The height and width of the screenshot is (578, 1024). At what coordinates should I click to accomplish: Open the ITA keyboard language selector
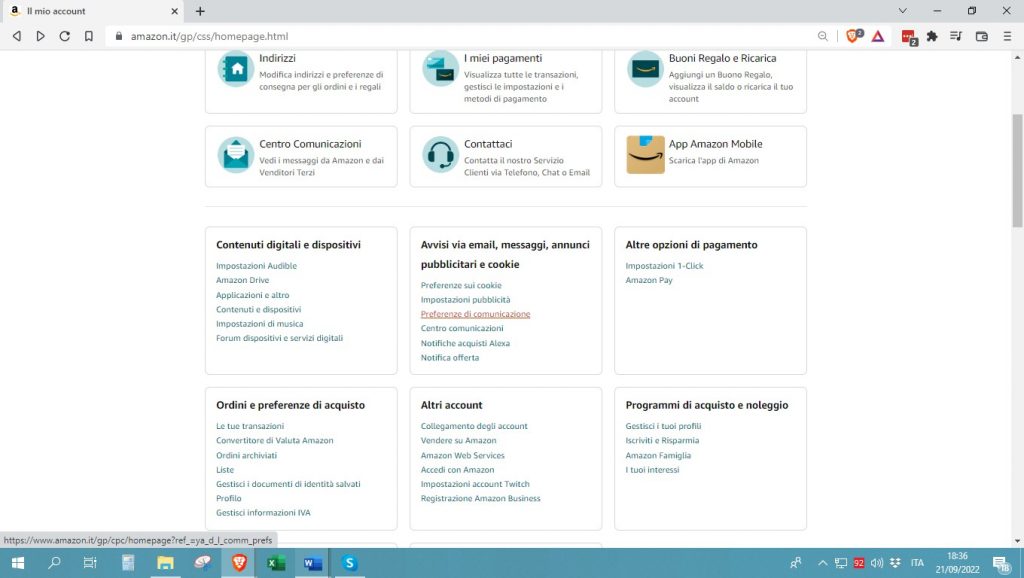[916, 562]
